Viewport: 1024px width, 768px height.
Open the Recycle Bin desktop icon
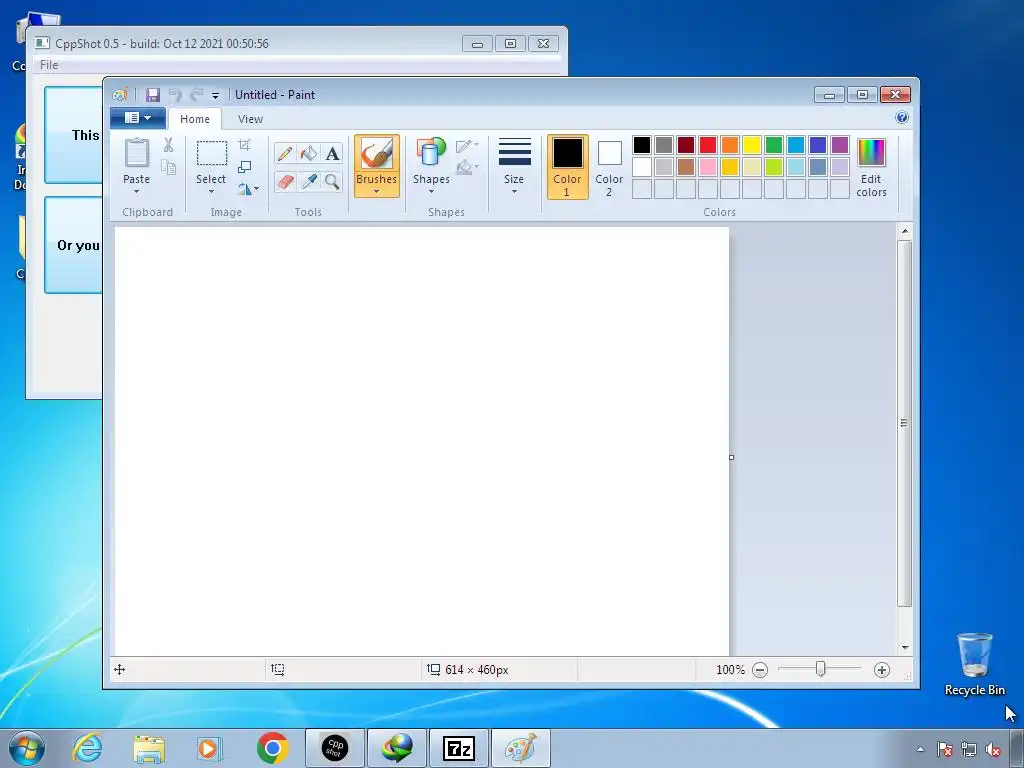click(x=974, y=663)
